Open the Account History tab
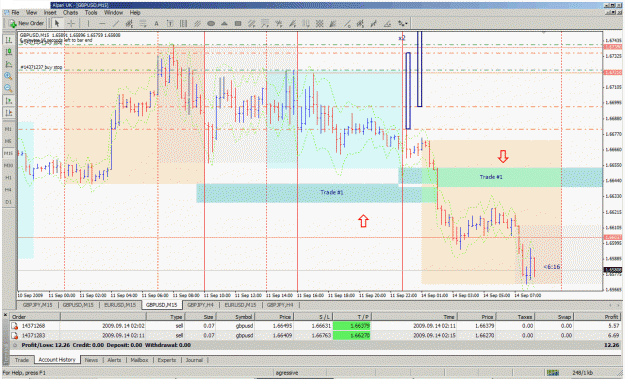The height and width of the screenshot is (379, 625). click(x=57, y=359)
